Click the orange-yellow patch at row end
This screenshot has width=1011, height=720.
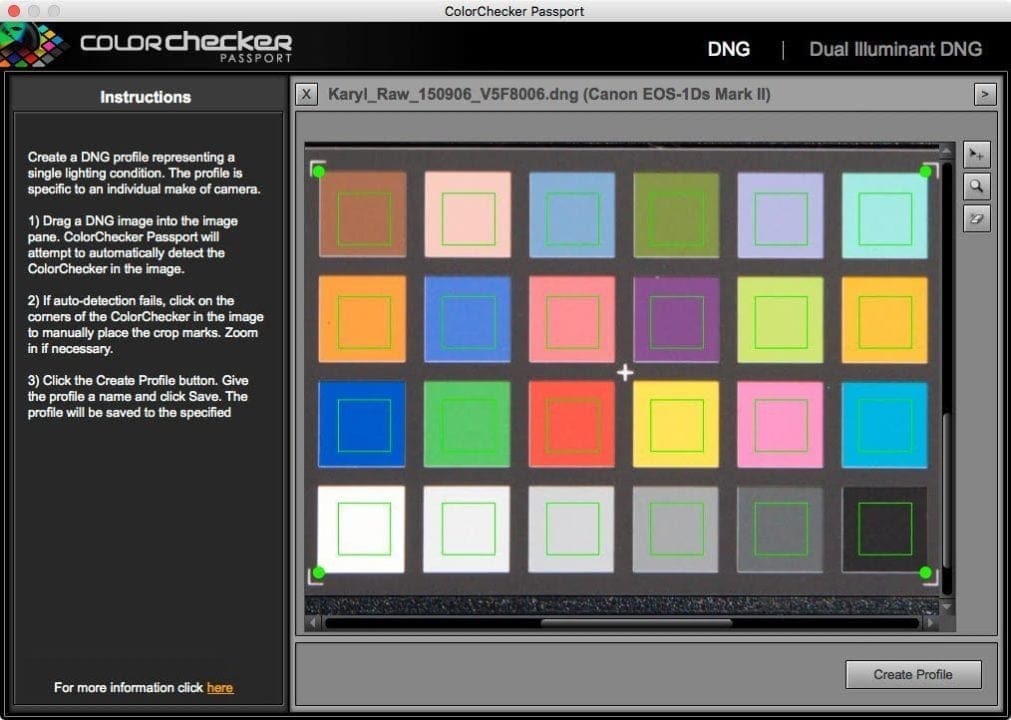click(x=885, y=320)
